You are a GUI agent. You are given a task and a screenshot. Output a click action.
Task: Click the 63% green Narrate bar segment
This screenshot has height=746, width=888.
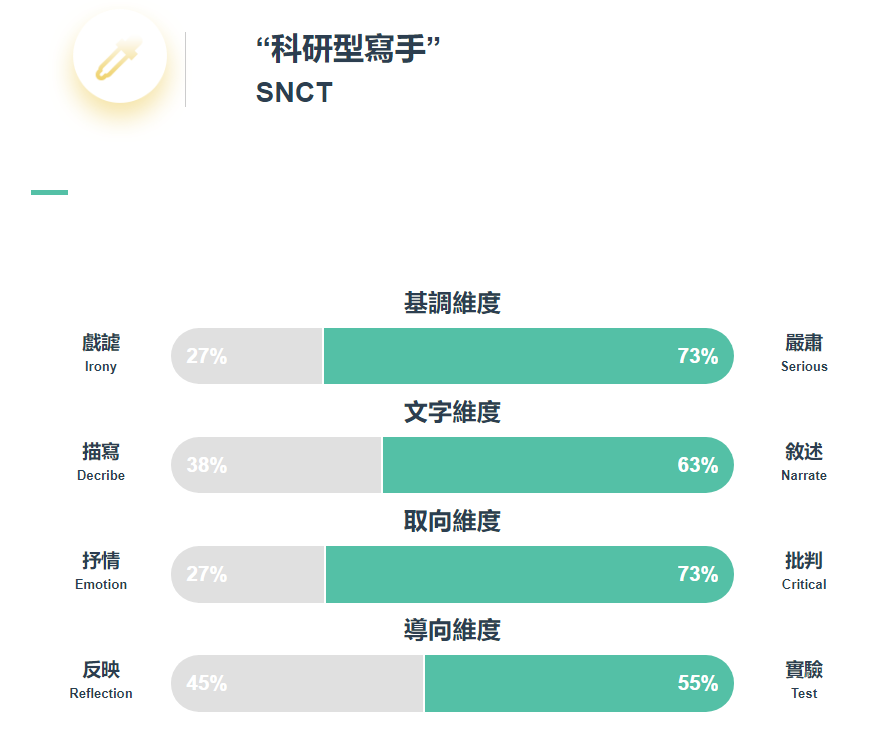pyautogui.click(x=558, y=465)
